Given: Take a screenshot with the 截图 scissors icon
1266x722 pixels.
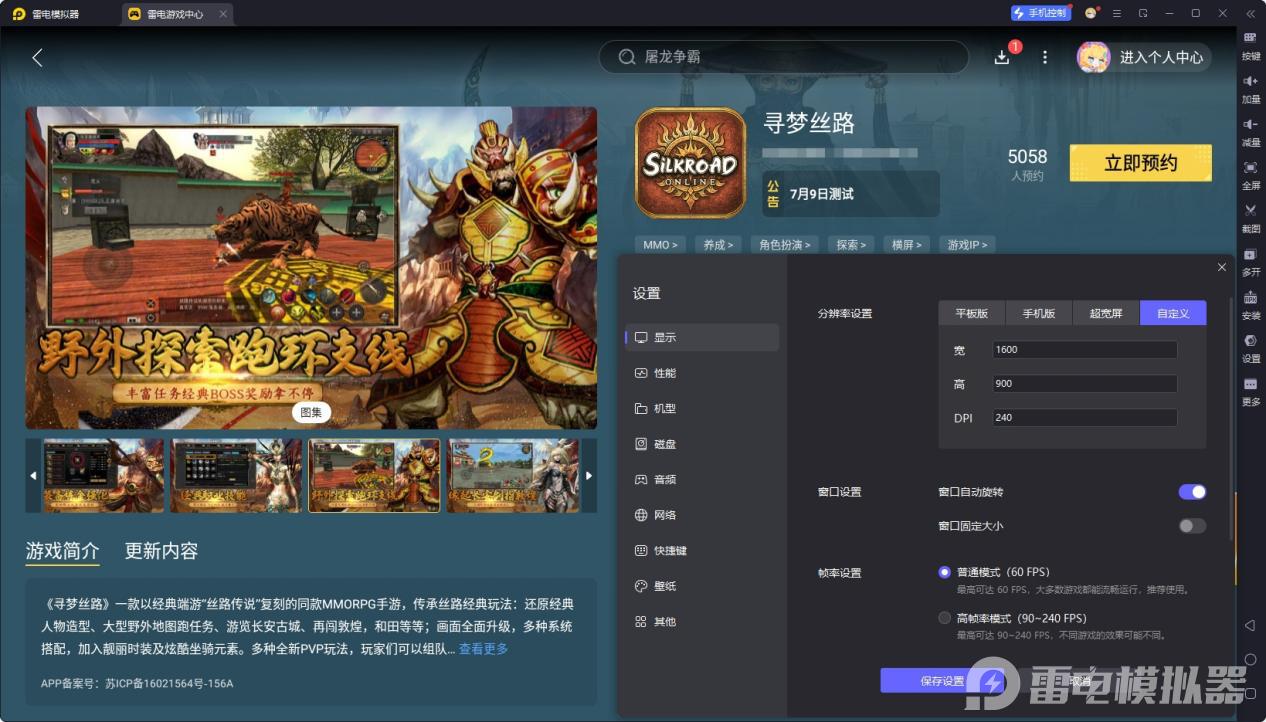Looking at the screenshot, I should pos(1250,217).
